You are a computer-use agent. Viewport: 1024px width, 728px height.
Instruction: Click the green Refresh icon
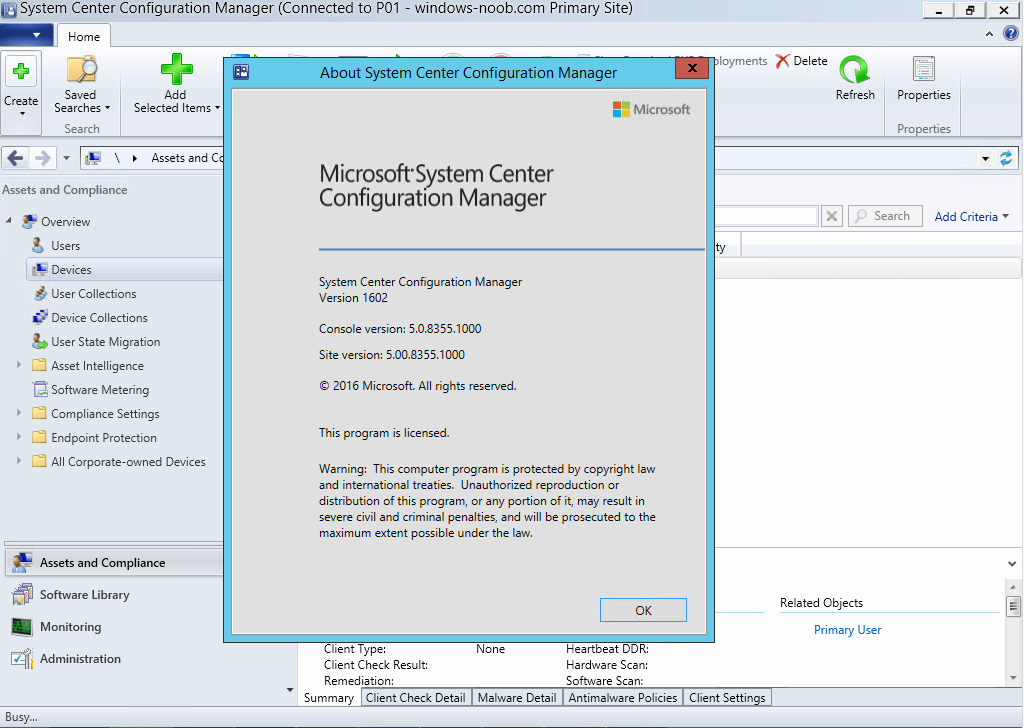[x=855, y=70]
